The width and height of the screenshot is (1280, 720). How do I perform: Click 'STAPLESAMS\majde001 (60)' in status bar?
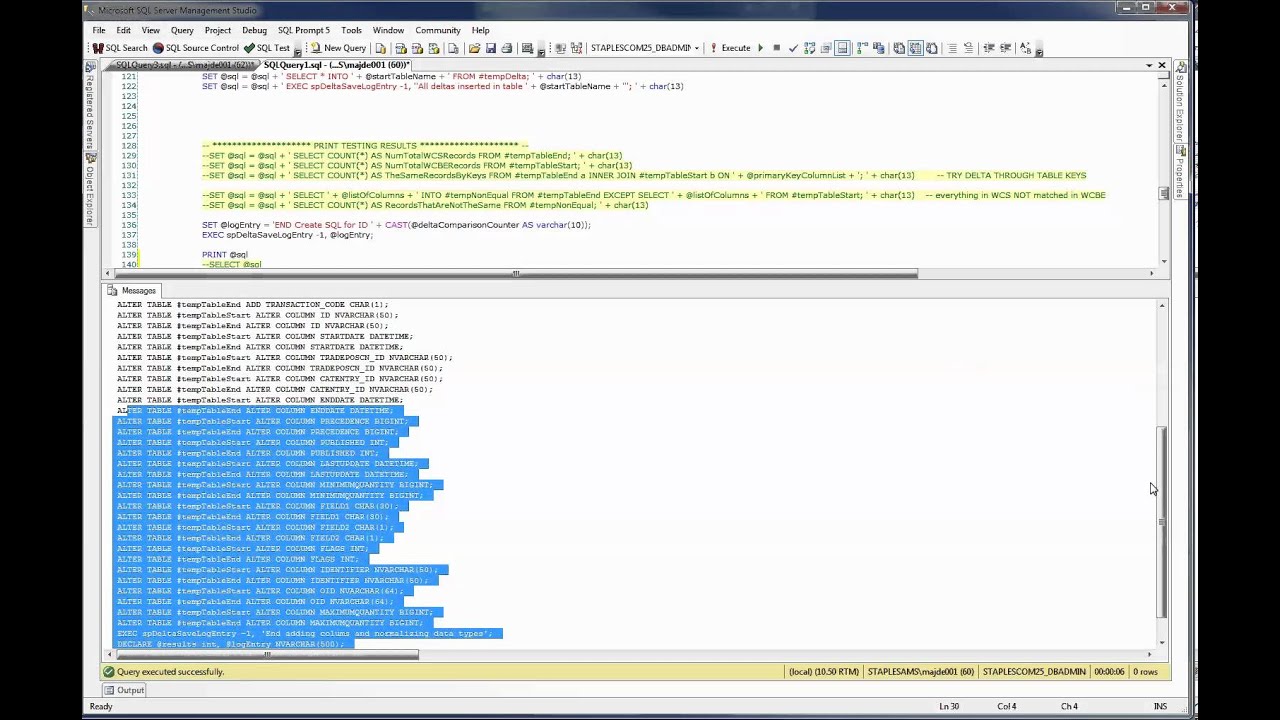[x=920, y=672]
